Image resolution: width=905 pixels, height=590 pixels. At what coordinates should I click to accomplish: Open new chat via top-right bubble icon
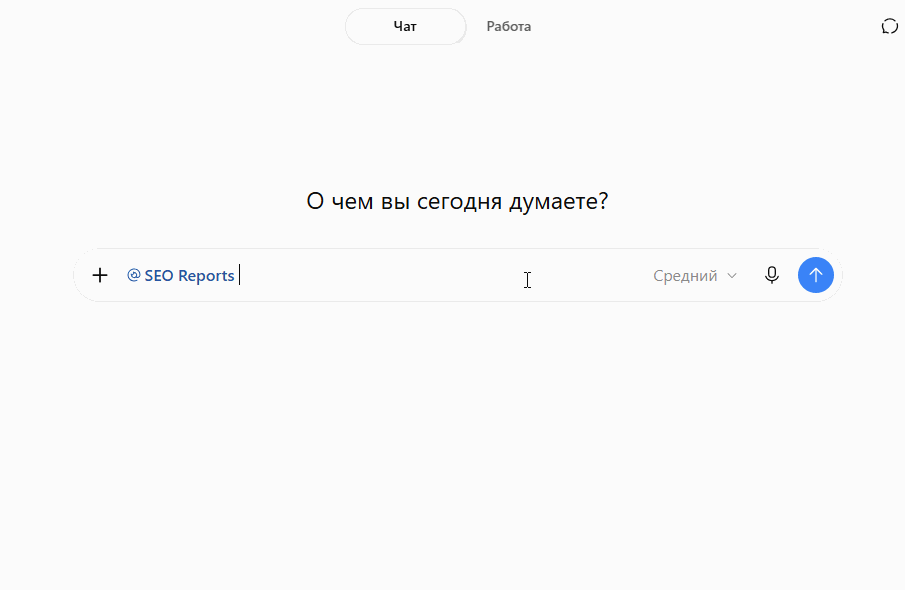click(x=889, y=27)
